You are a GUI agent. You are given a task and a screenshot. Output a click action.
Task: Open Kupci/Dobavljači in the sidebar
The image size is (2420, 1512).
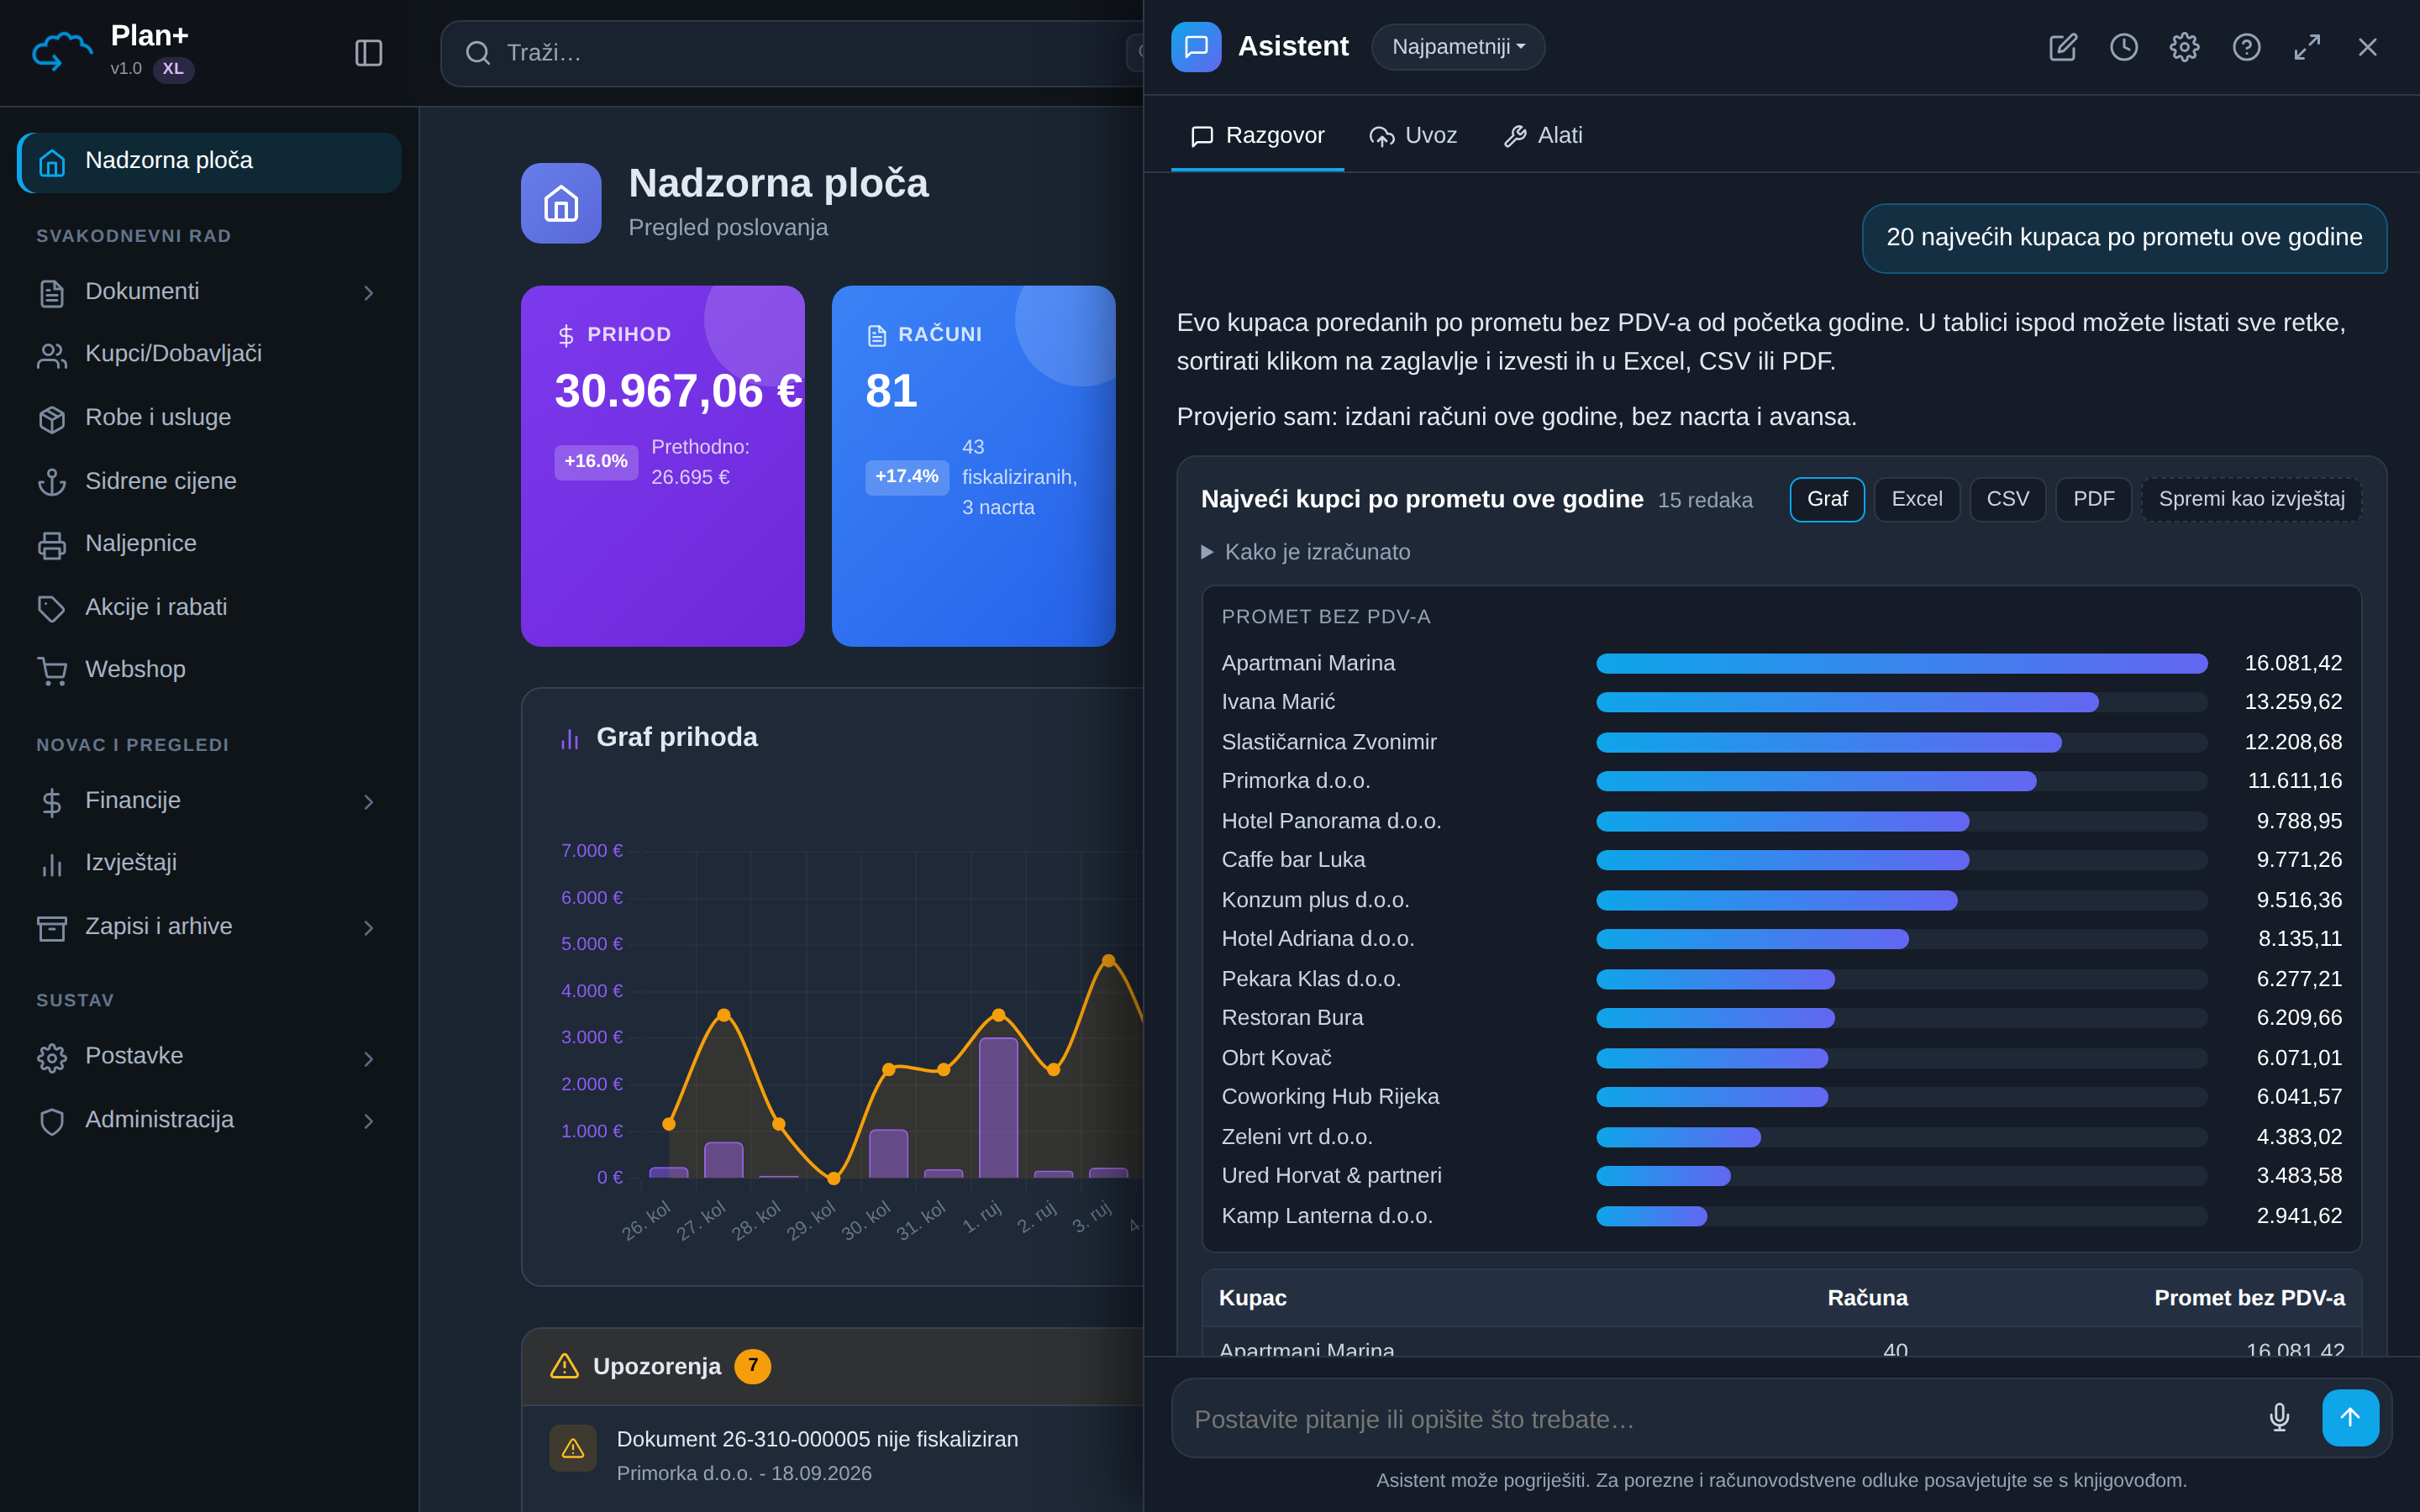click(209, 354)
